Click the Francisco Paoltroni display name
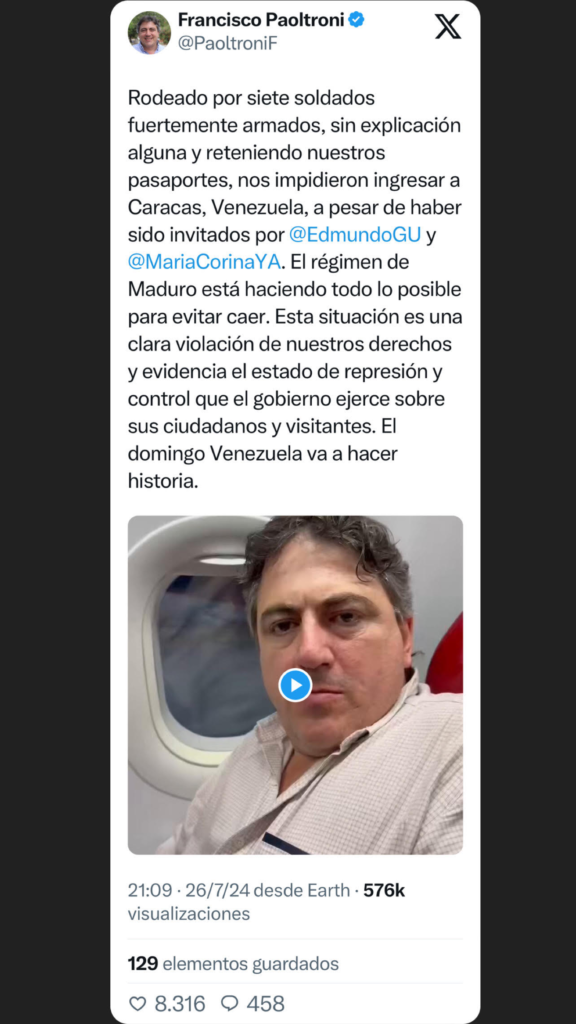 pos(261,20)
